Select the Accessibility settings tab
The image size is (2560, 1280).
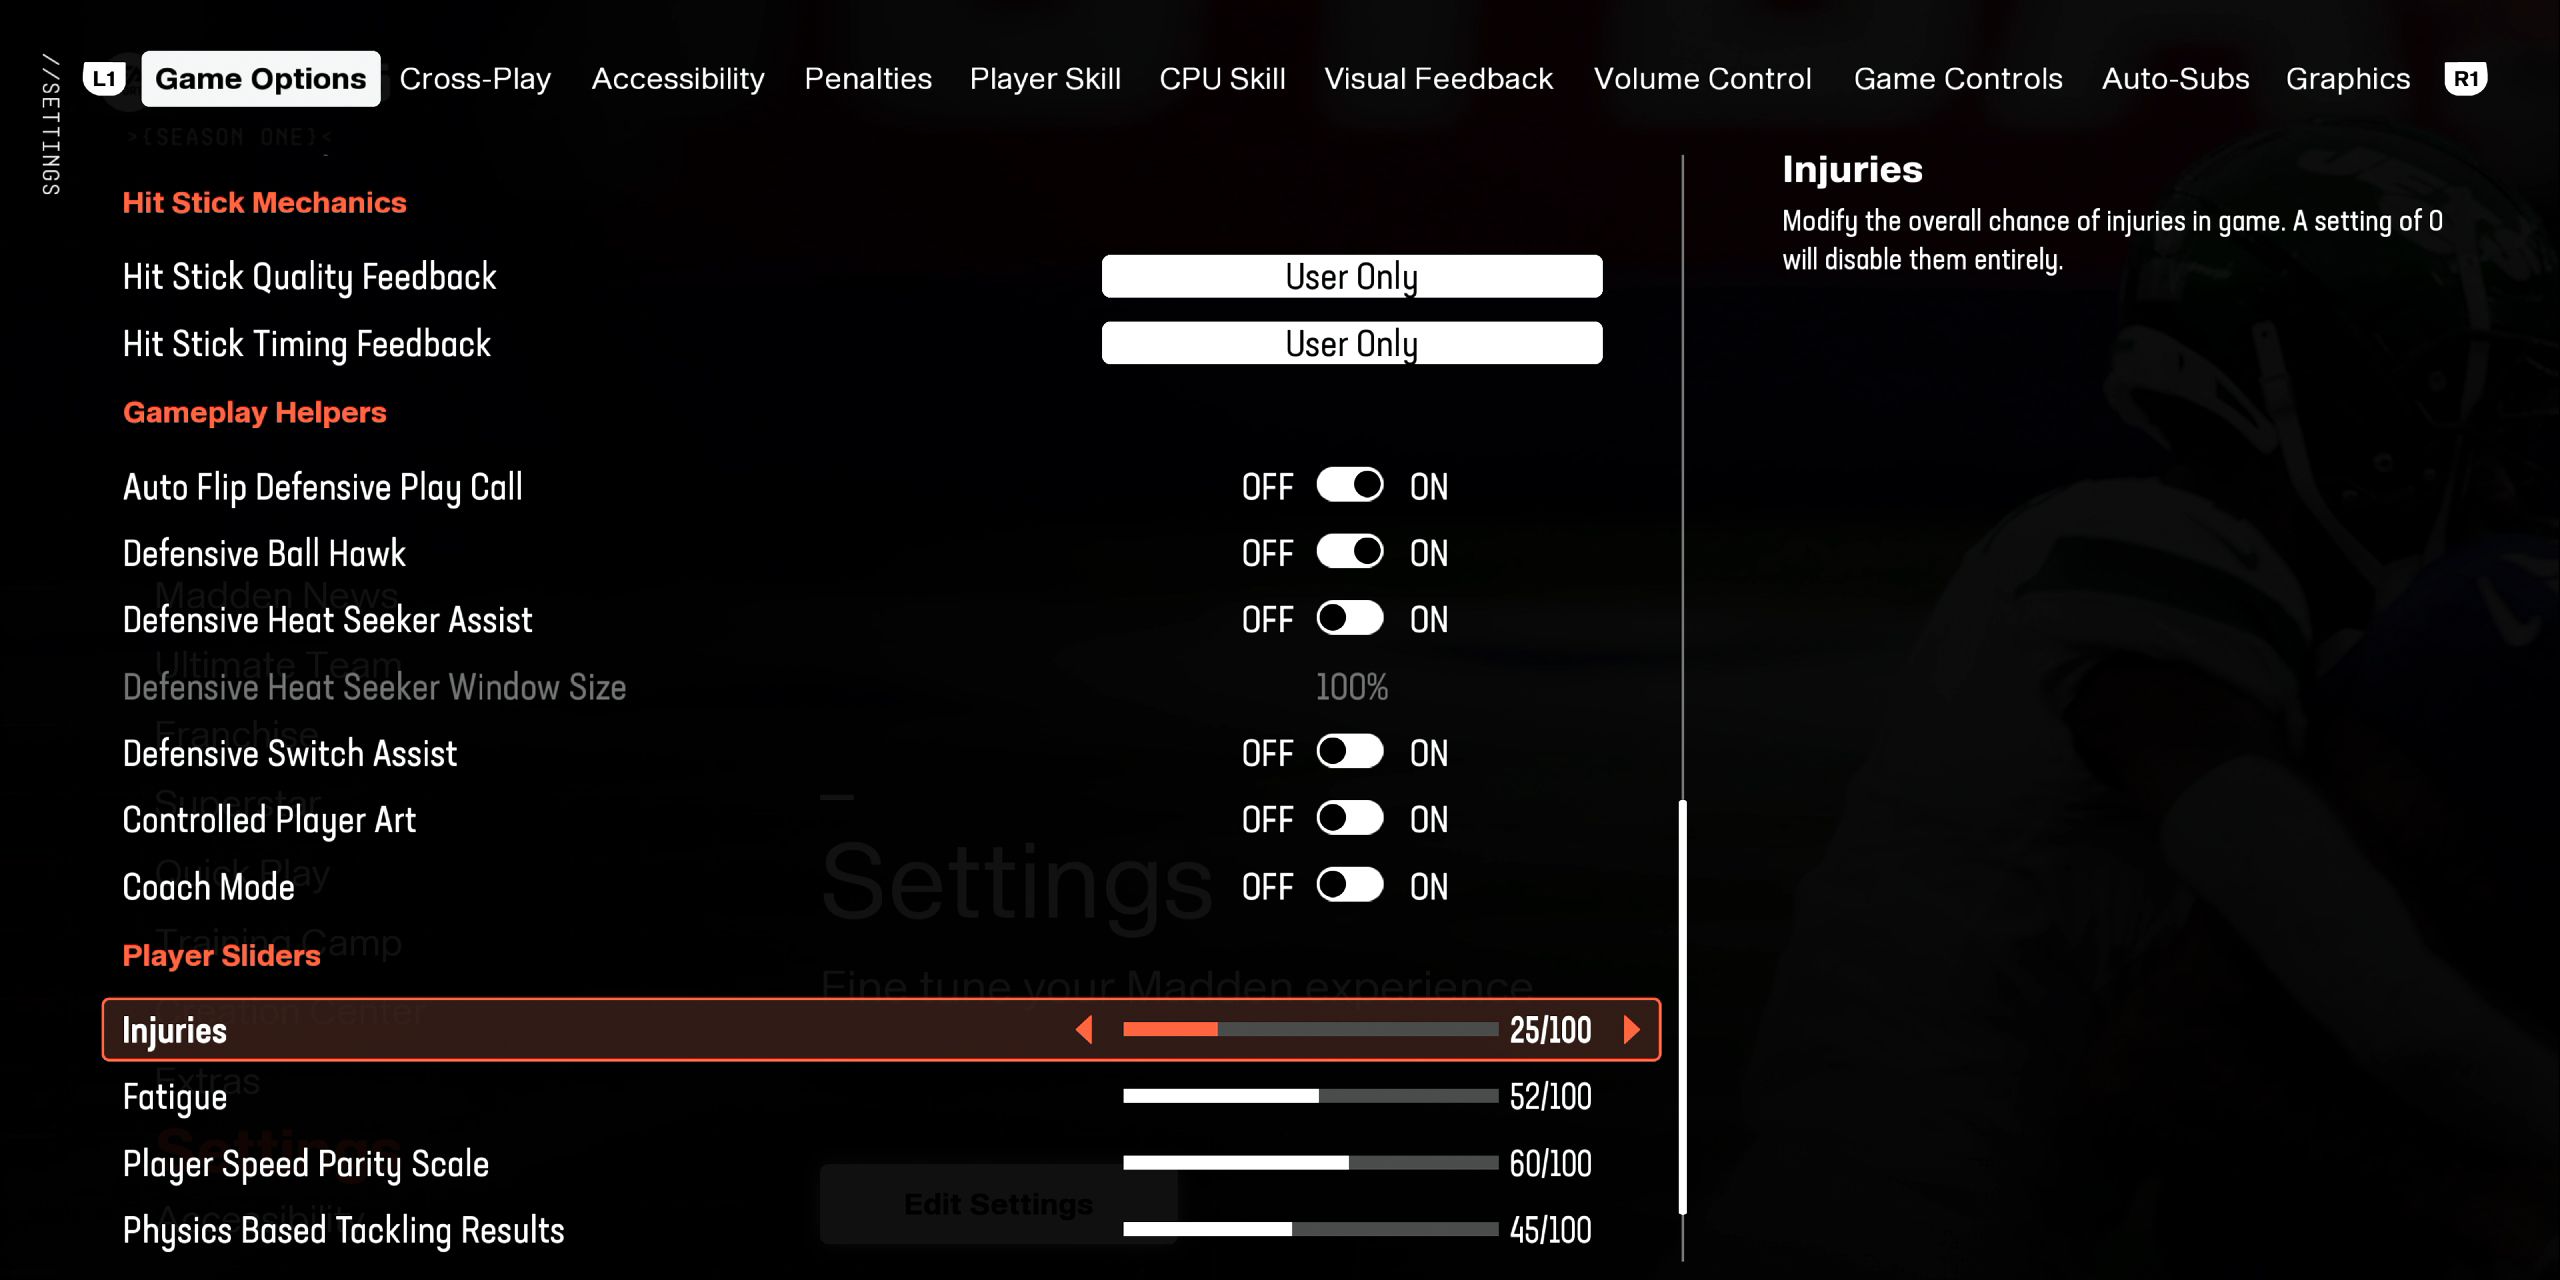tap(678, 77)
